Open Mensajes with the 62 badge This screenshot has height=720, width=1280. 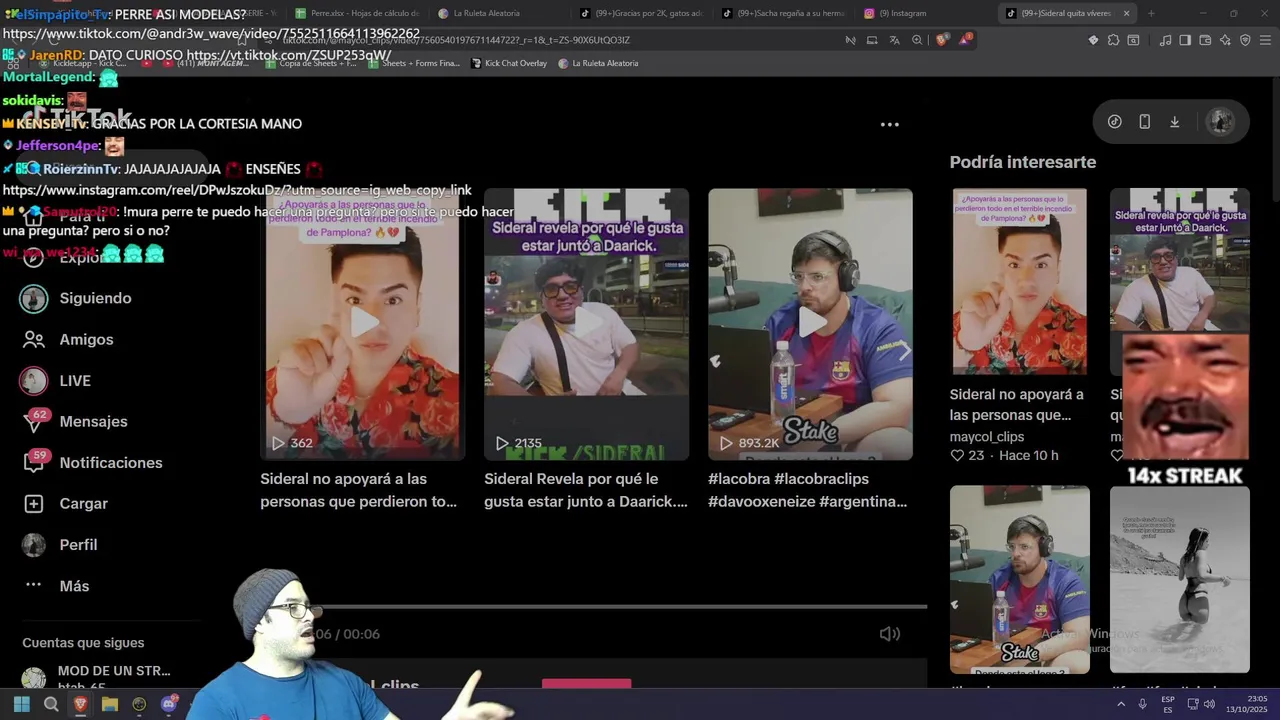(x=75, y=421)
